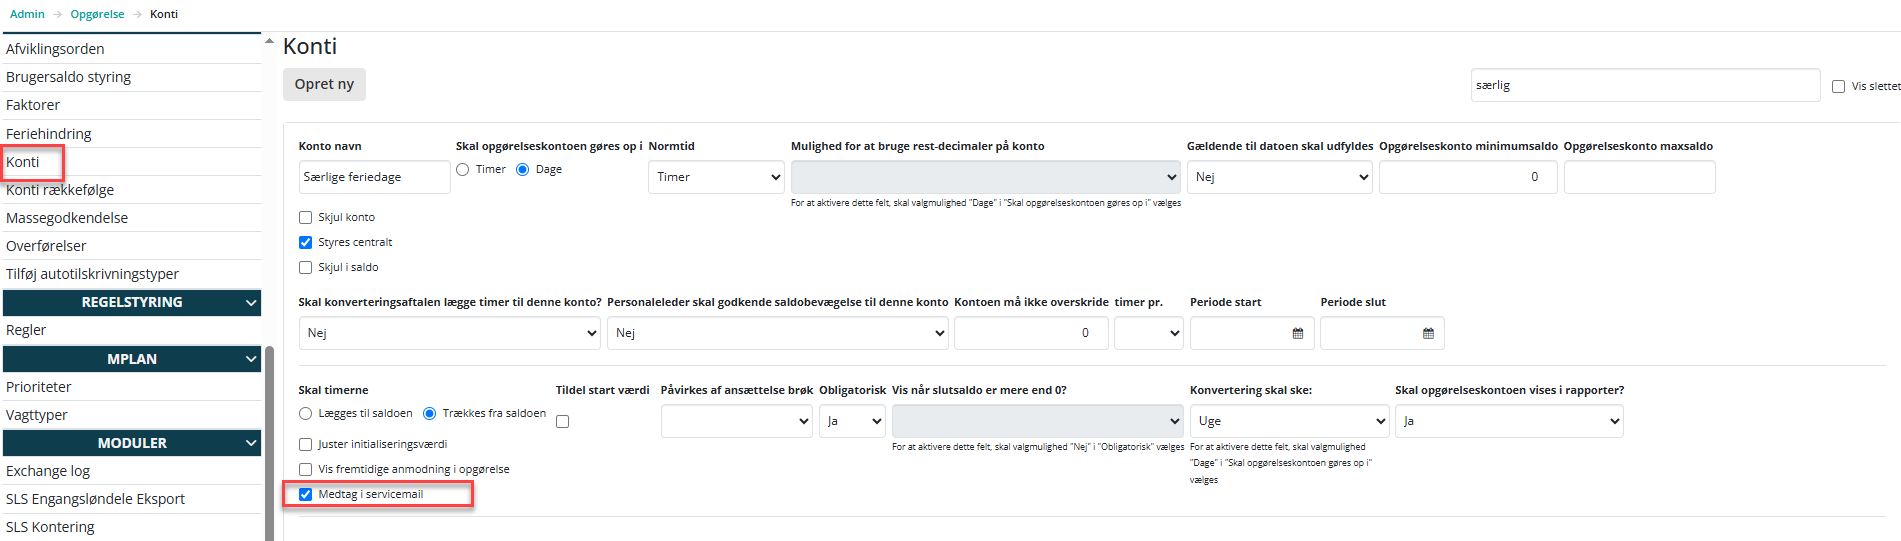Click the search field containing særlig
This screenshot has width=1901, height=541.
tap(1644, 85)
